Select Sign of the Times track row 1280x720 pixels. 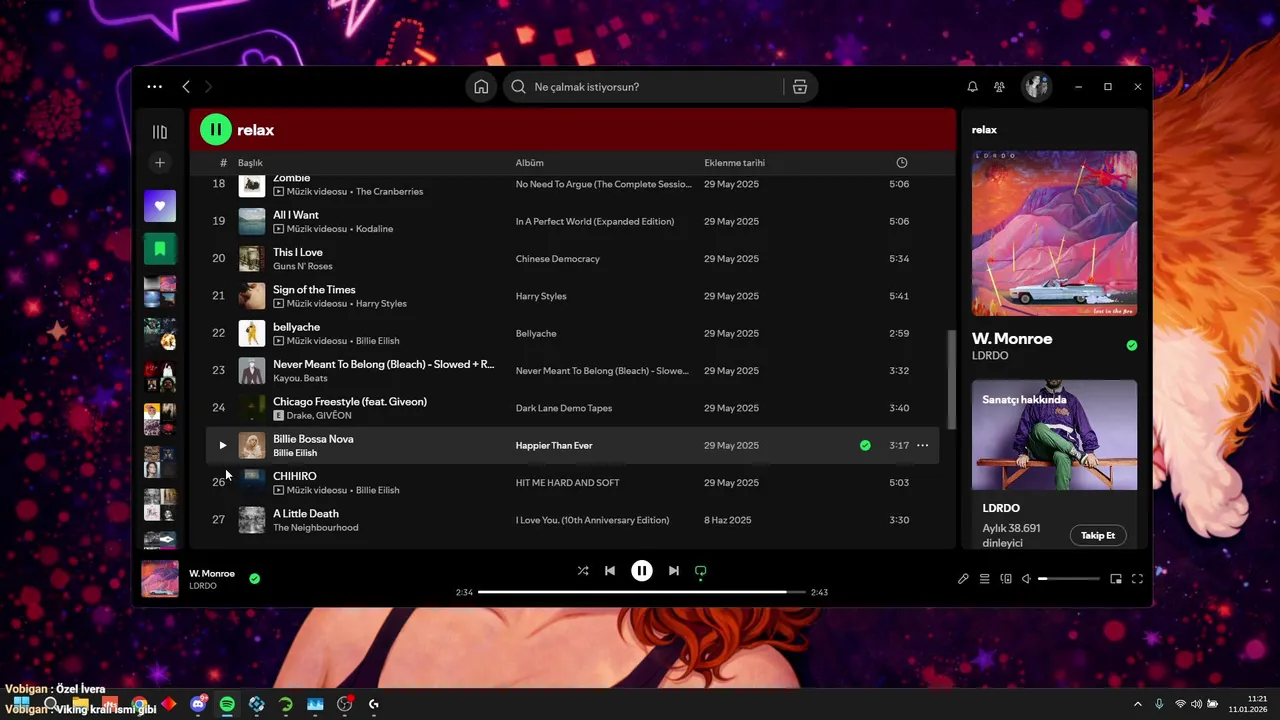pyautogui.click(x=572, y=296)
